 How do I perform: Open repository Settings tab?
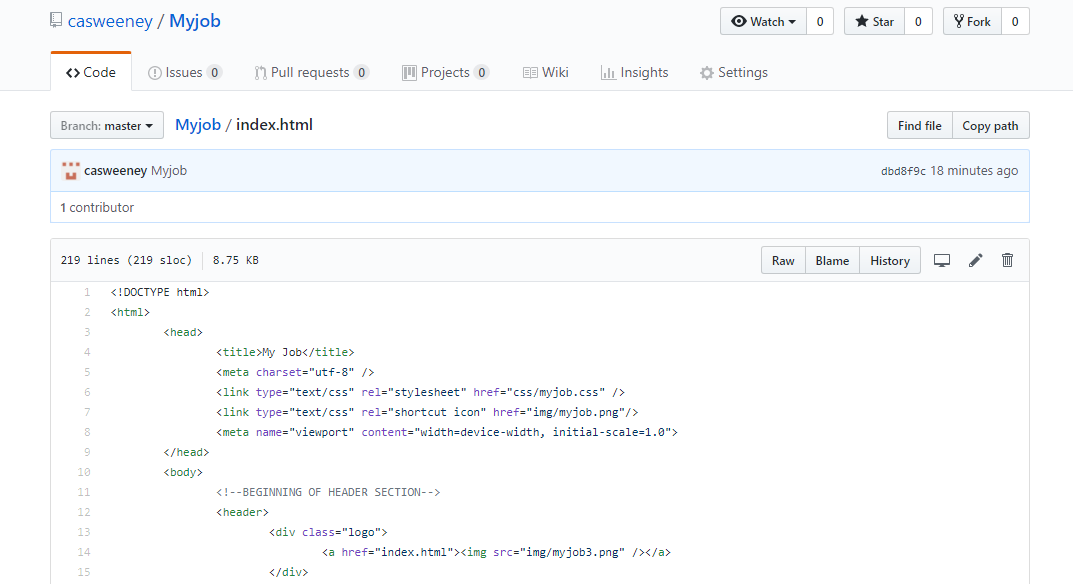pyautogui.click(x=734, y=72)
